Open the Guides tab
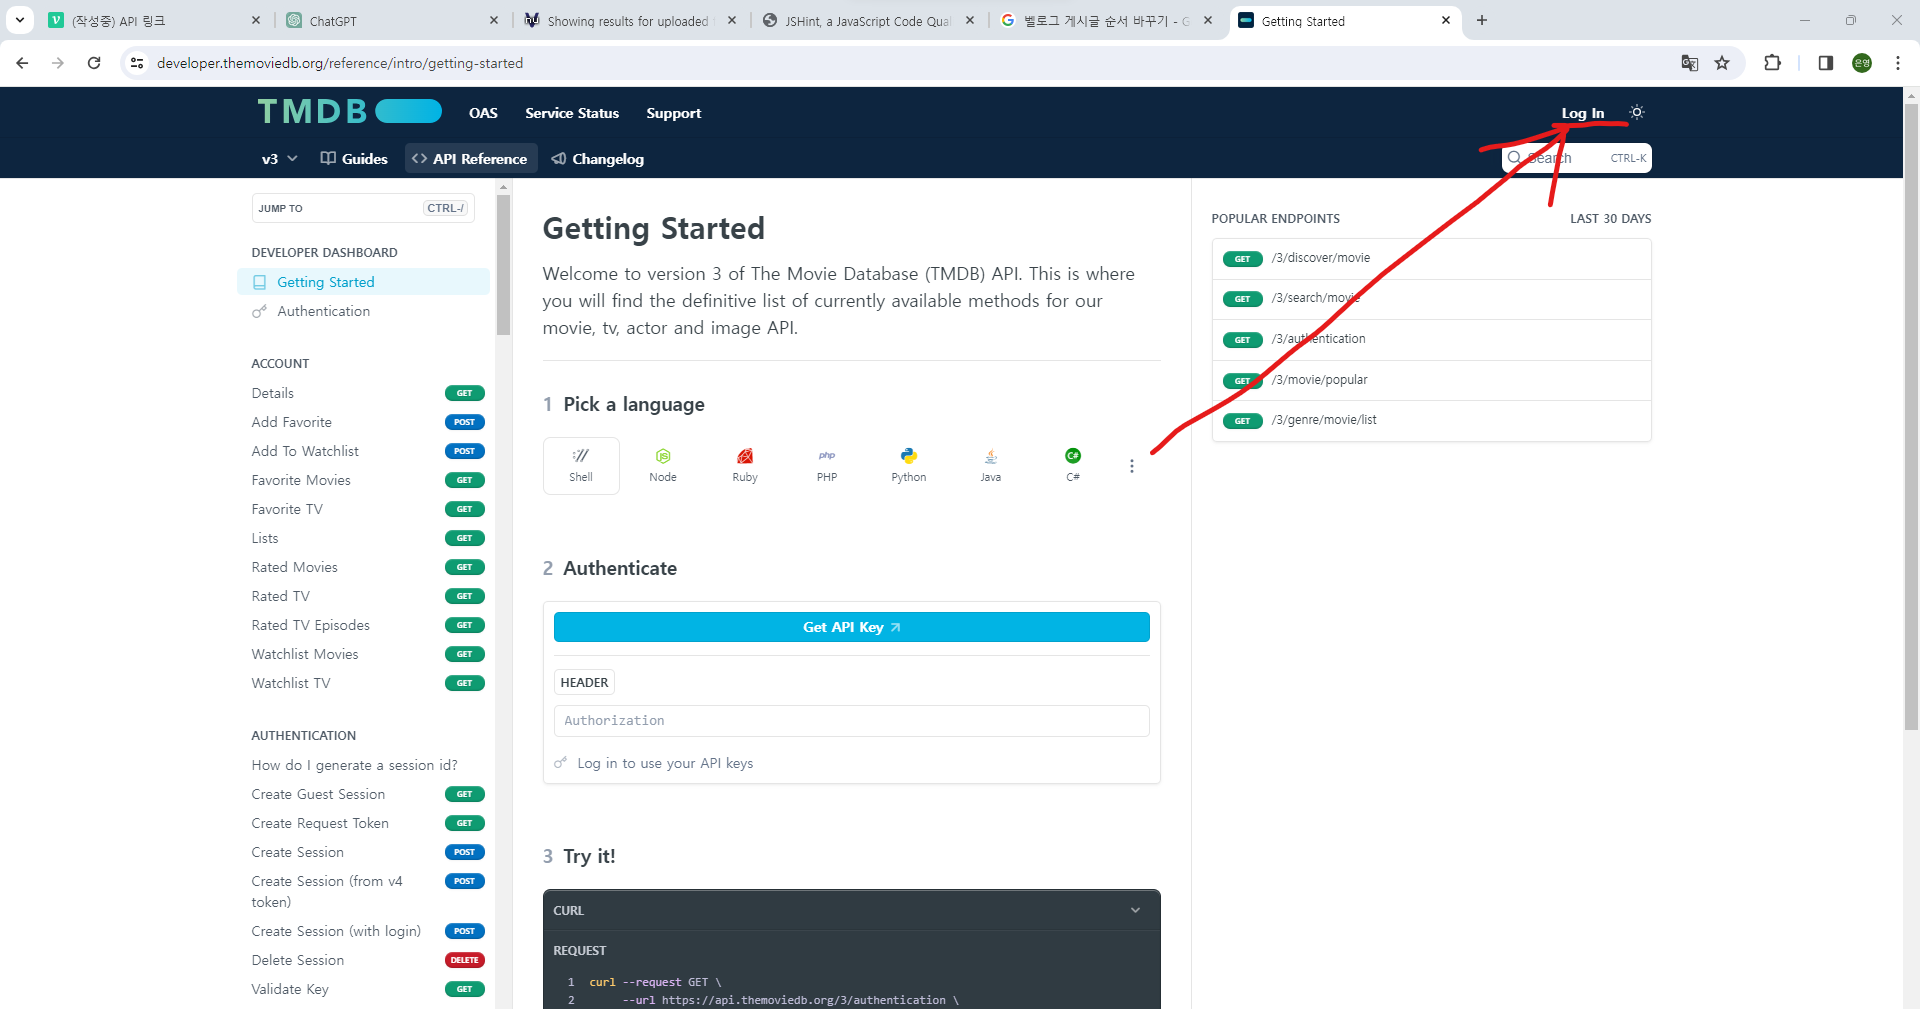This screenshot has width=1920, height=1009. point(354,159)
